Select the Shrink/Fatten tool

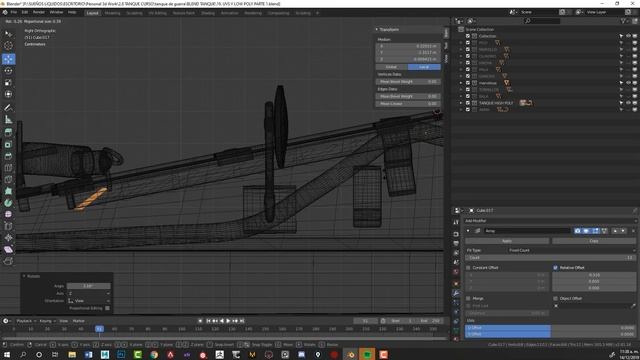(8, 238)
